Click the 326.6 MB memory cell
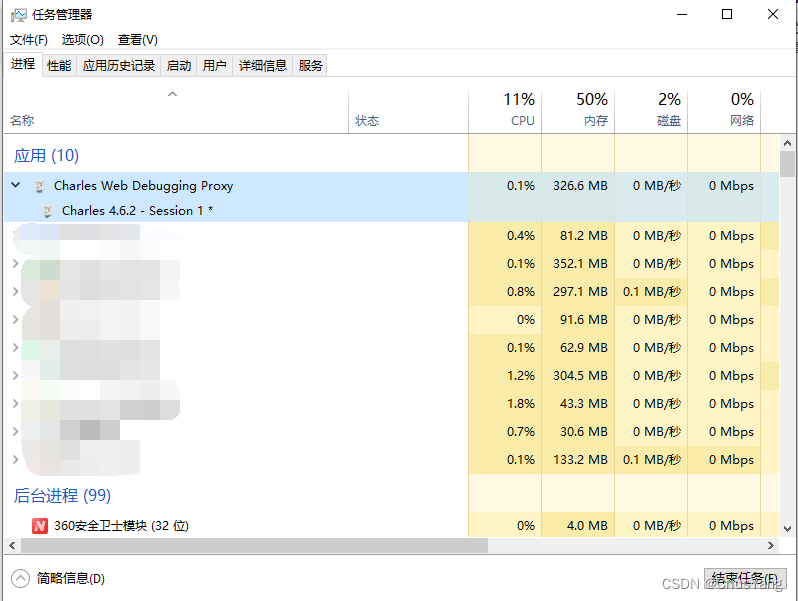798x601 pixels. click(580, 186)
